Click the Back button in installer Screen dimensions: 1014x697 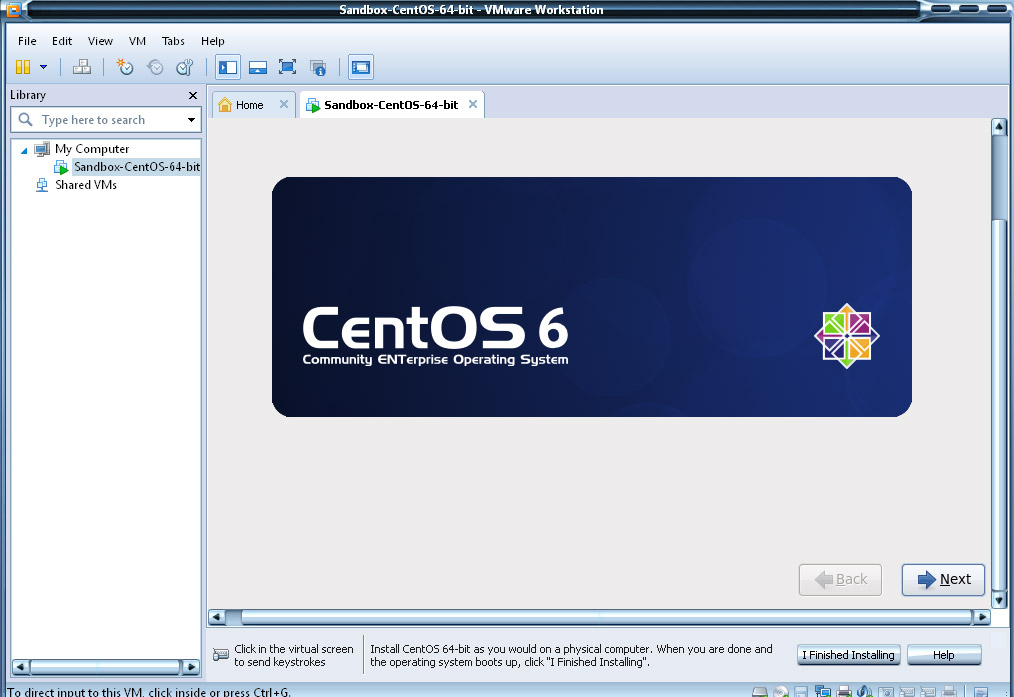point(840,579)
